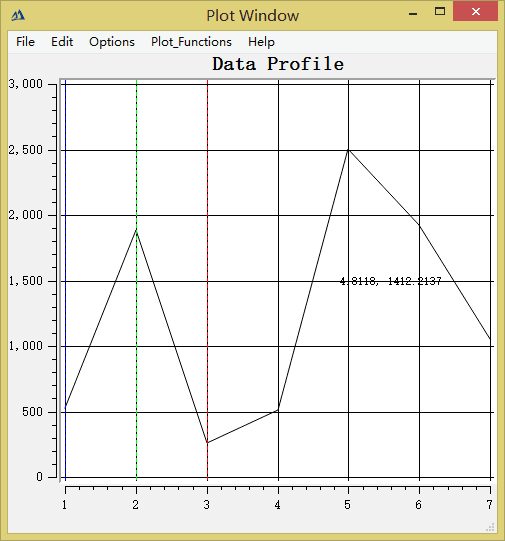Click the profile peak at x equals 5
Screen dimensions: 505x541
pyautogui.click(x=348, y=150)
